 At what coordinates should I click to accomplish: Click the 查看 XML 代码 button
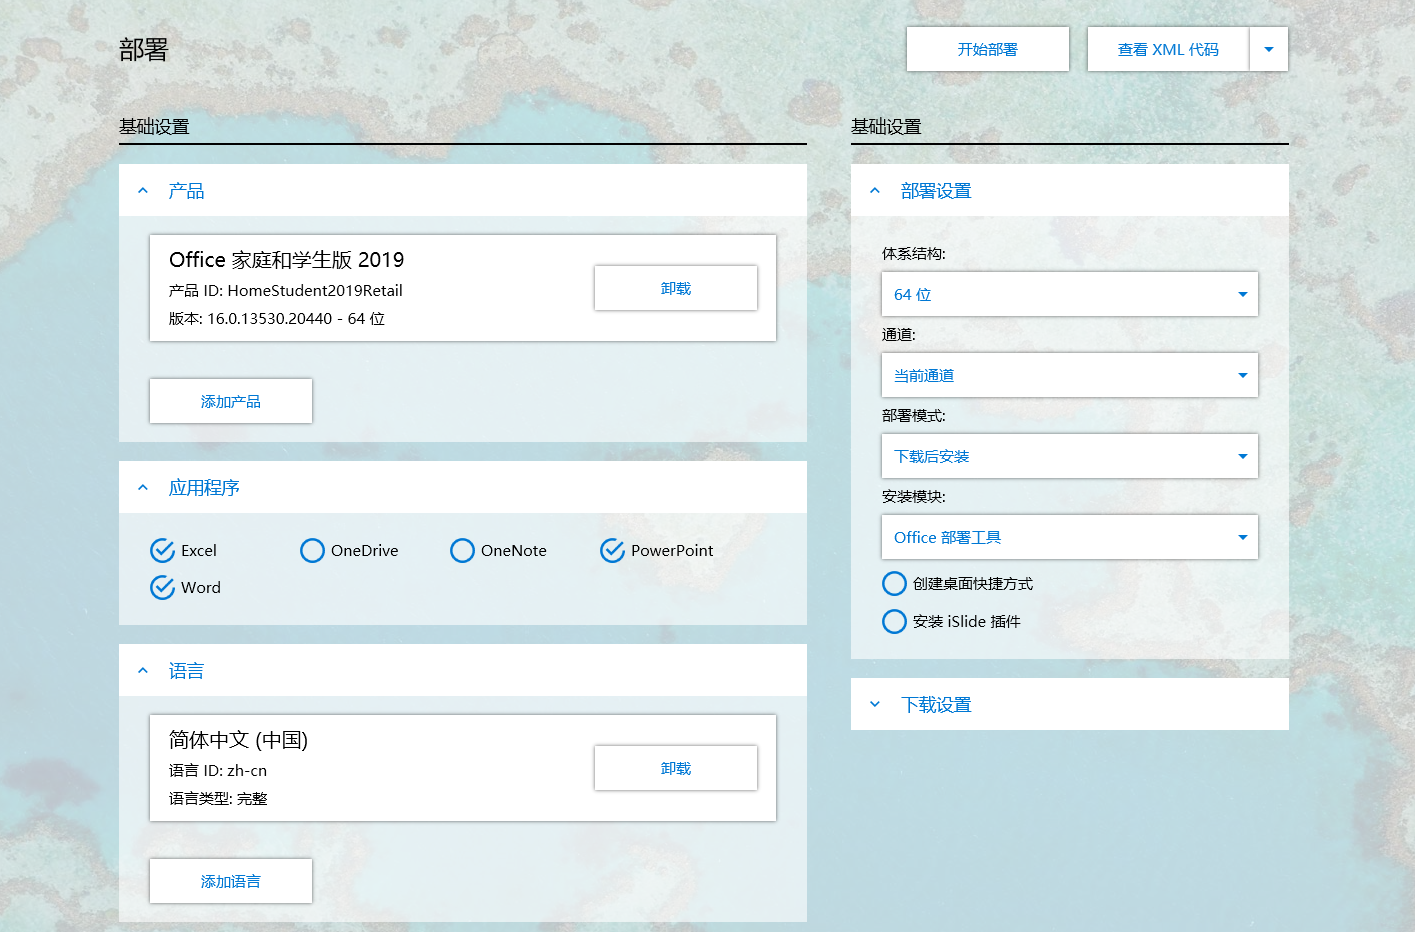click(1168, 49)
